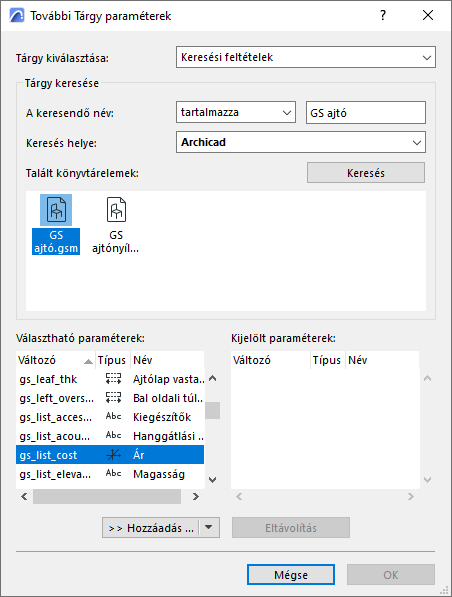Open the help question mark button

pyautogui.click(x=383, y=16)
